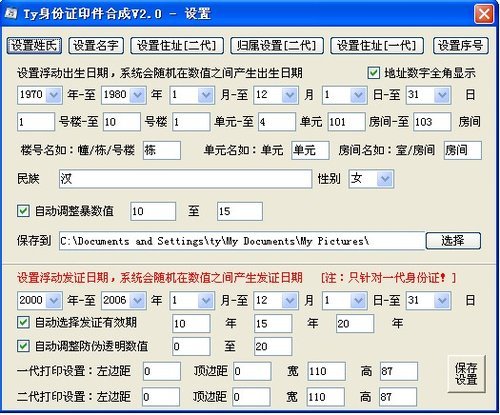Open the 设置姓氏 settings button
Screen dimensions: 500x415
34,45
